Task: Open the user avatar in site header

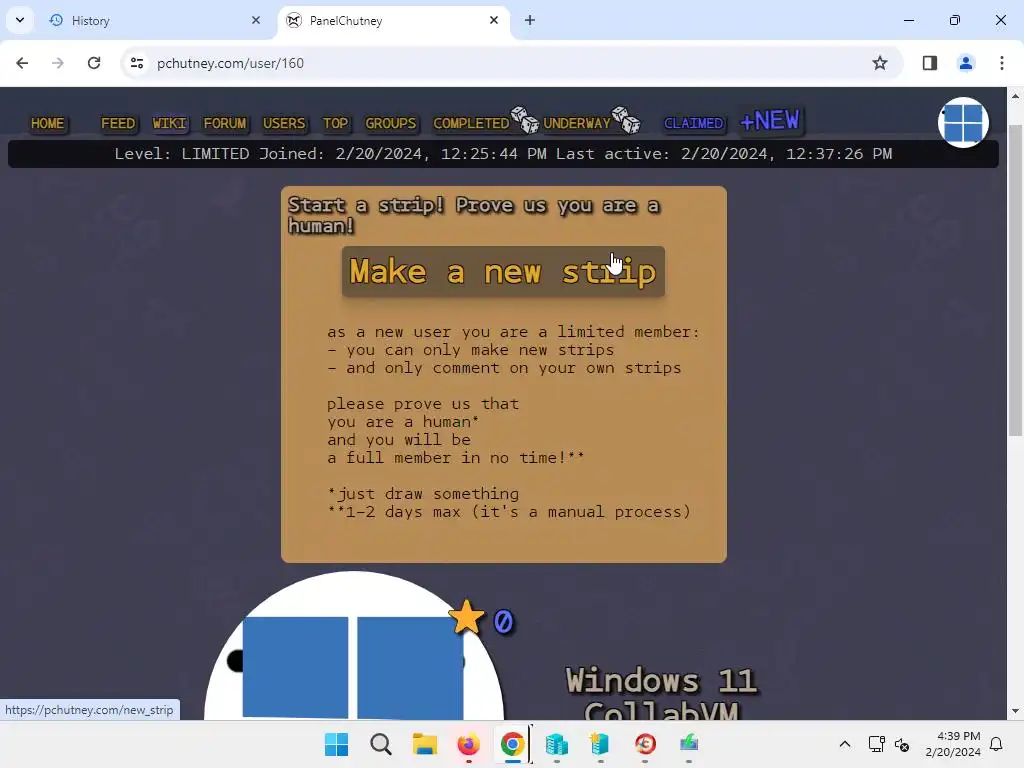Action: (963, 123)
